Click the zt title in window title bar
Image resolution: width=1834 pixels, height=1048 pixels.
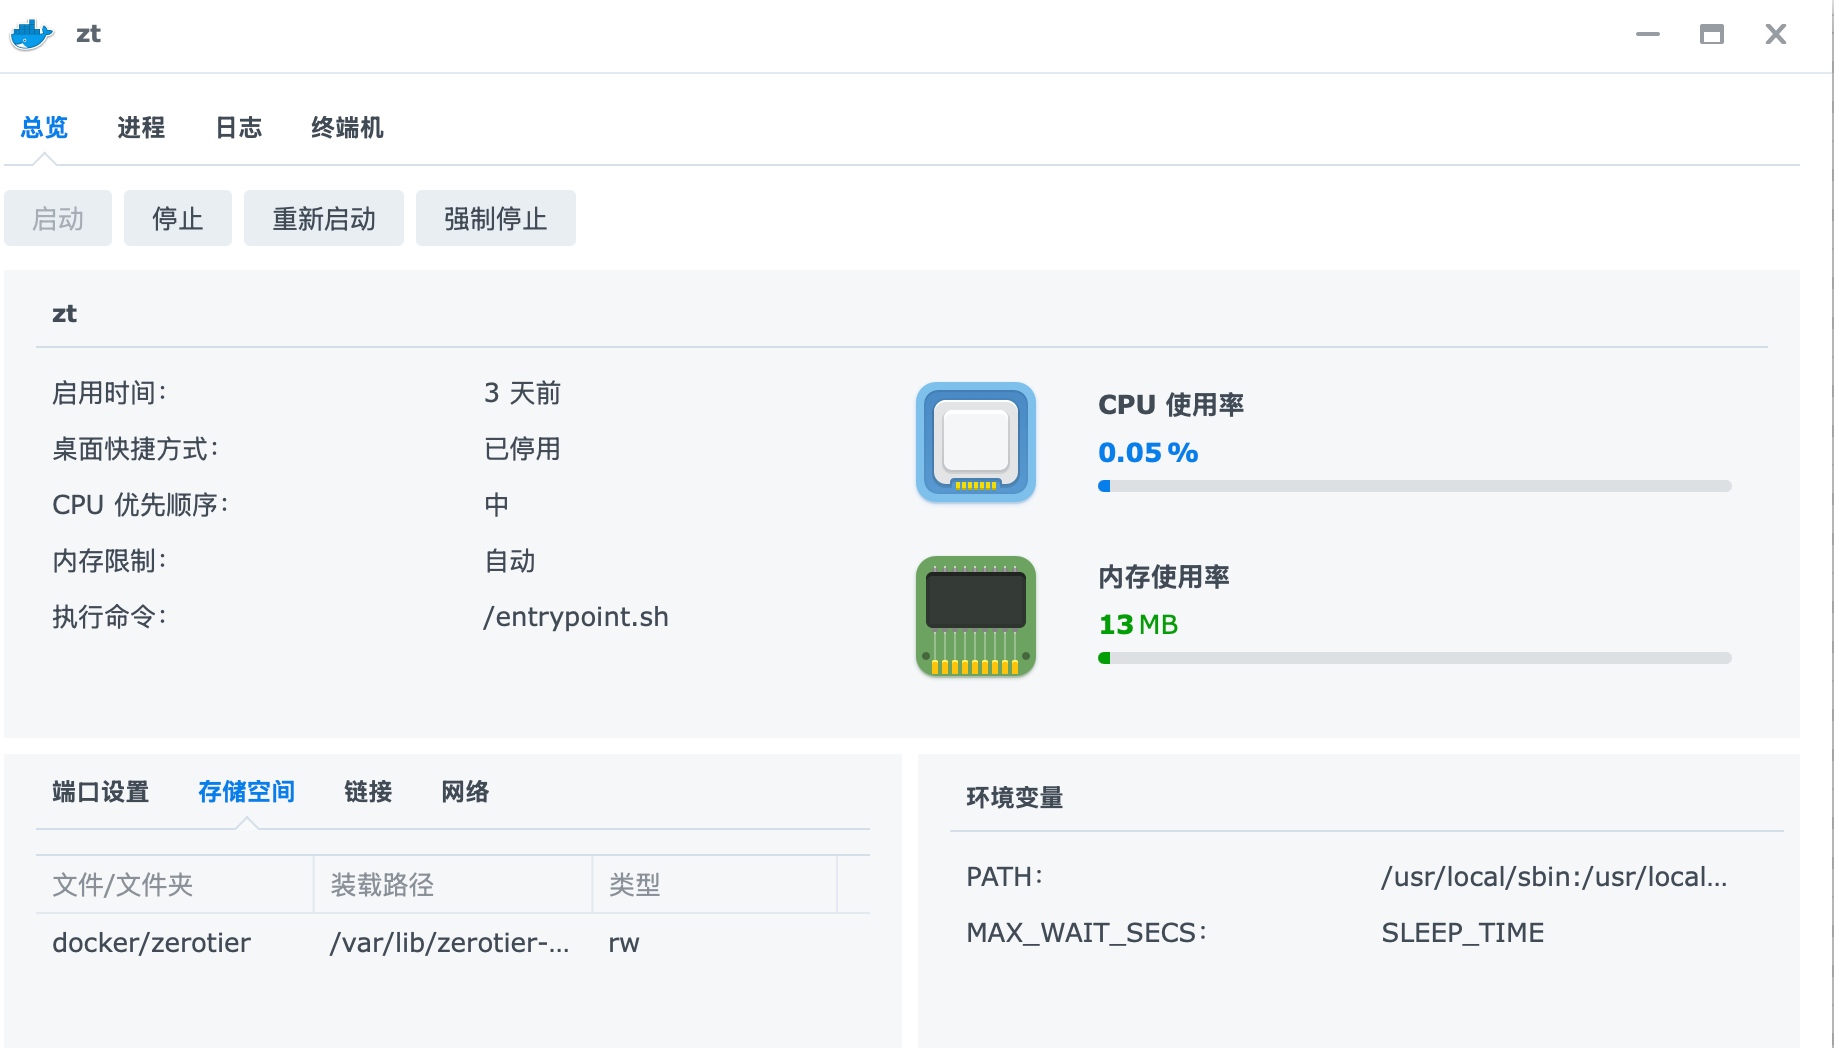point(88,34)
